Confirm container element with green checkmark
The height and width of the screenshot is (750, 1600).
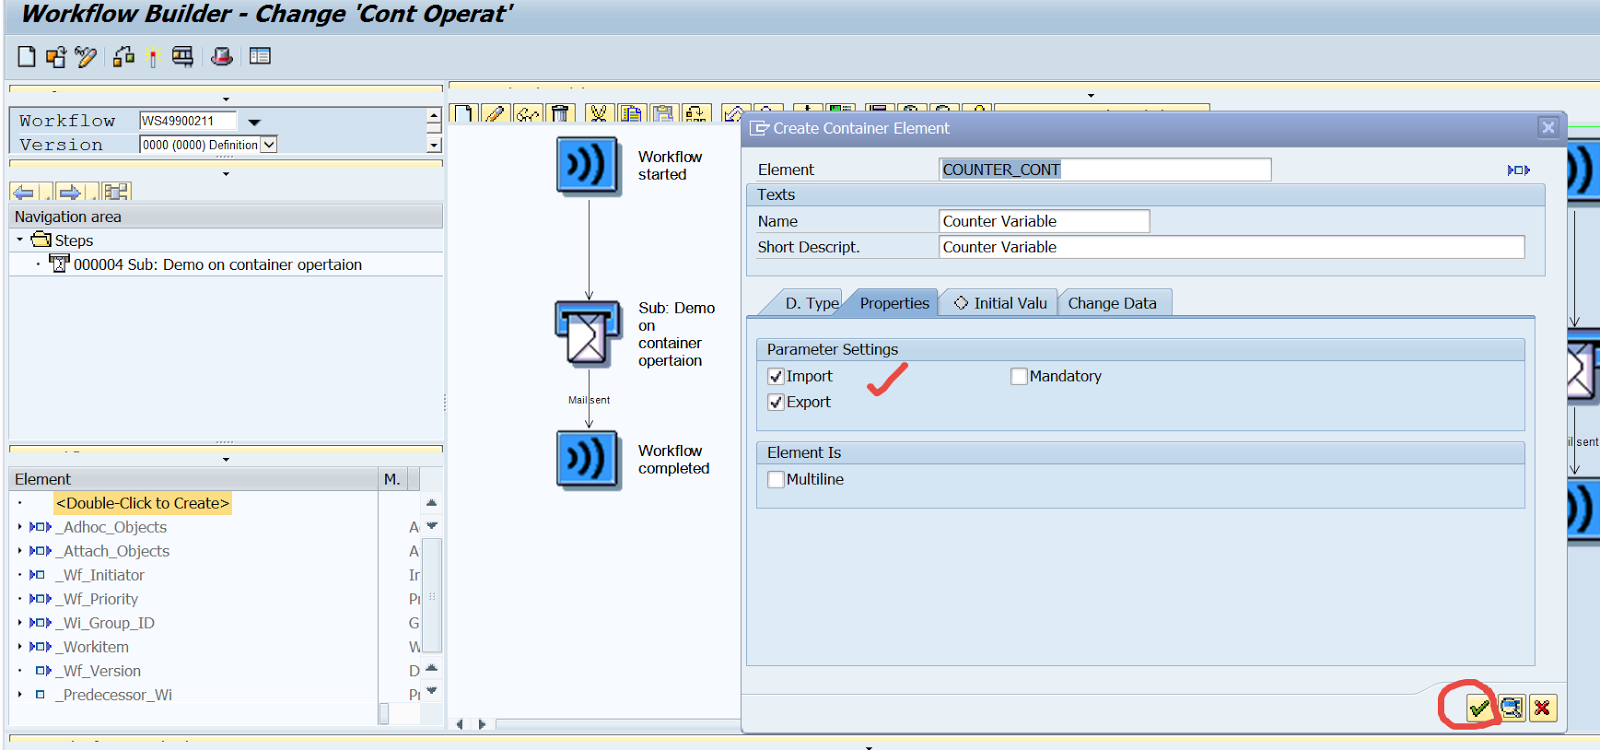pos(1479,708)
